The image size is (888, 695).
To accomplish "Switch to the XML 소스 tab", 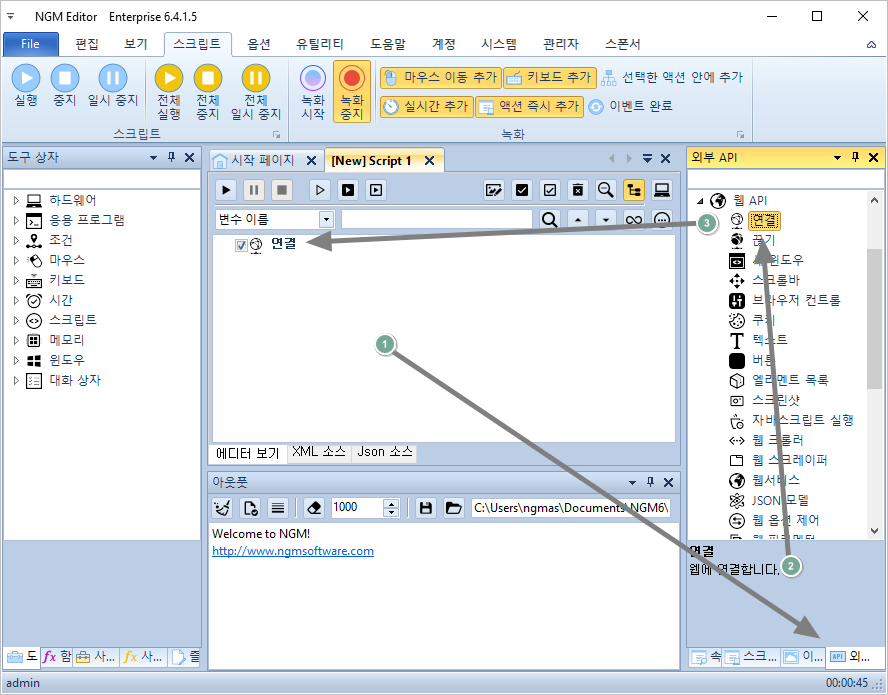I will [319, 452].
